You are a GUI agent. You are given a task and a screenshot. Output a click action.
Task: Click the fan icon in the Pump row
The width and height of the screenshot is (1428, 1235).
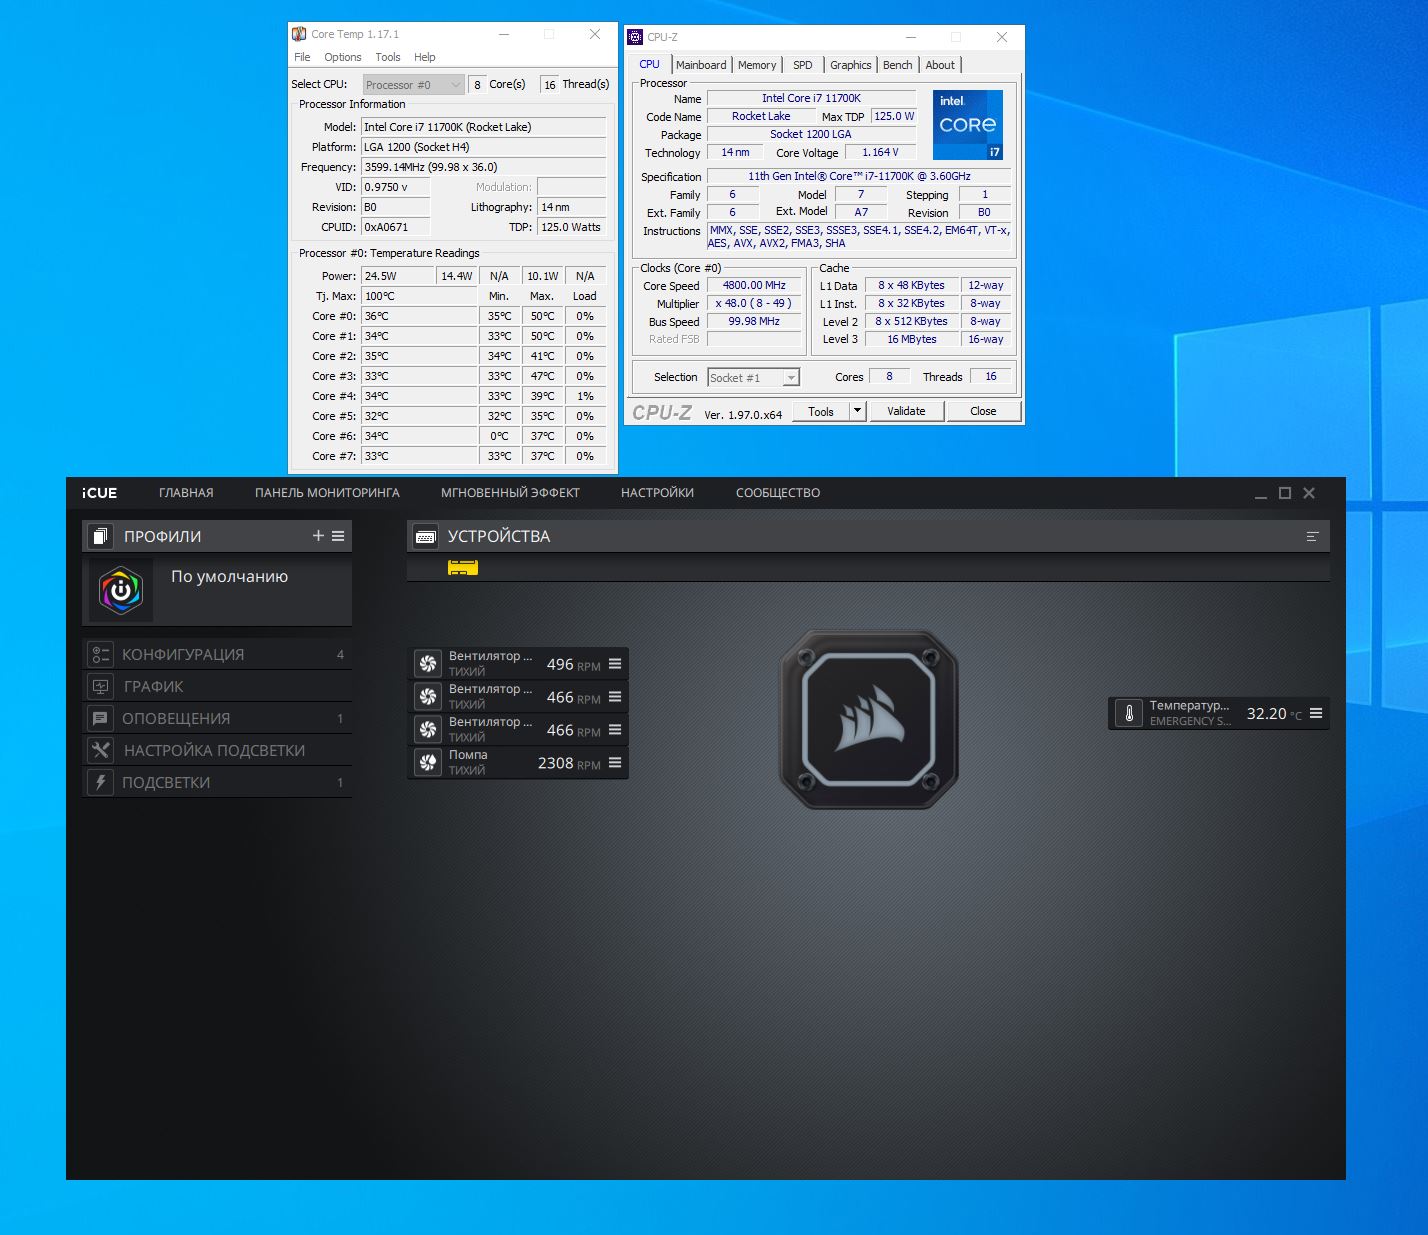pos(428,763)
